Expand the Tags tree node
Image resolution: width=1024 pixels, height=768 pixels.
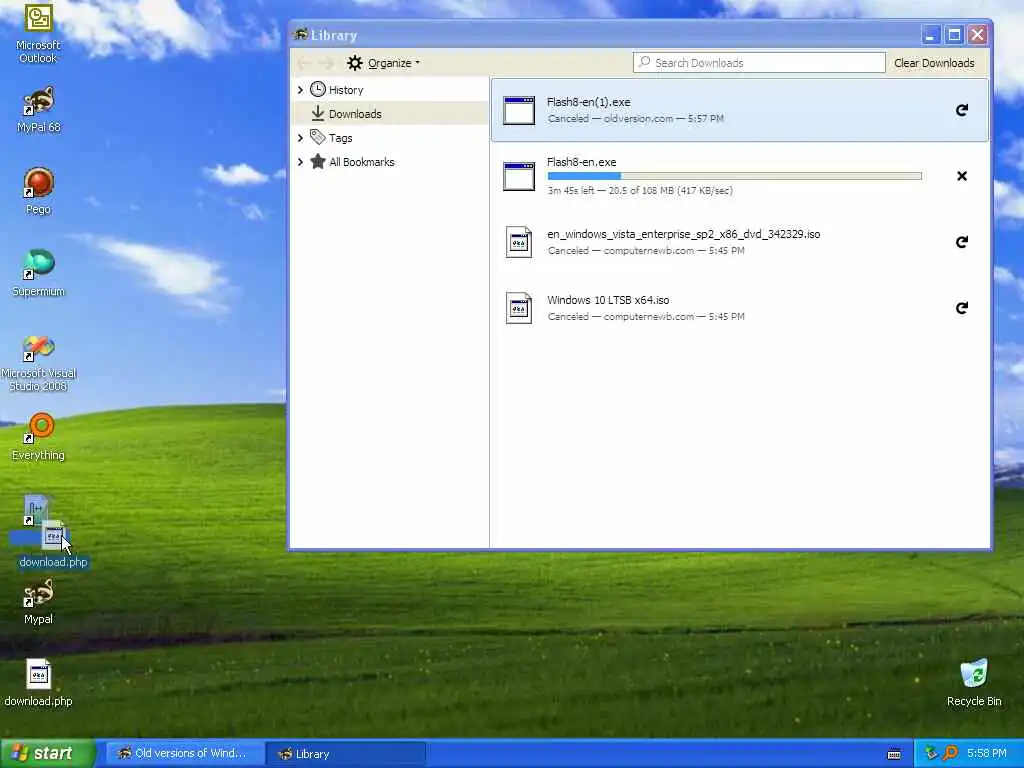coord(300,138)
